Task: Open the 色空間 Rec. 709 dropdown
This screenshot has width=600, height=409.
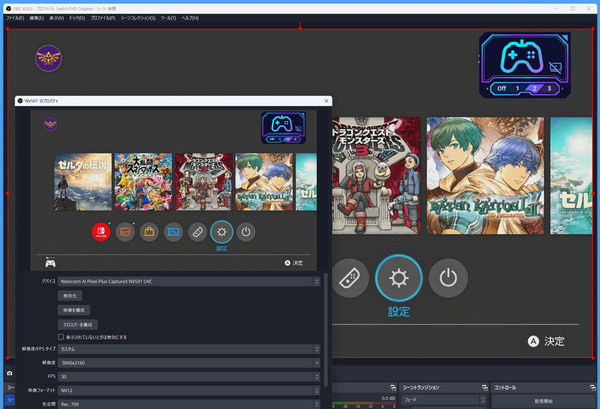Action: [x=189, y=404]
